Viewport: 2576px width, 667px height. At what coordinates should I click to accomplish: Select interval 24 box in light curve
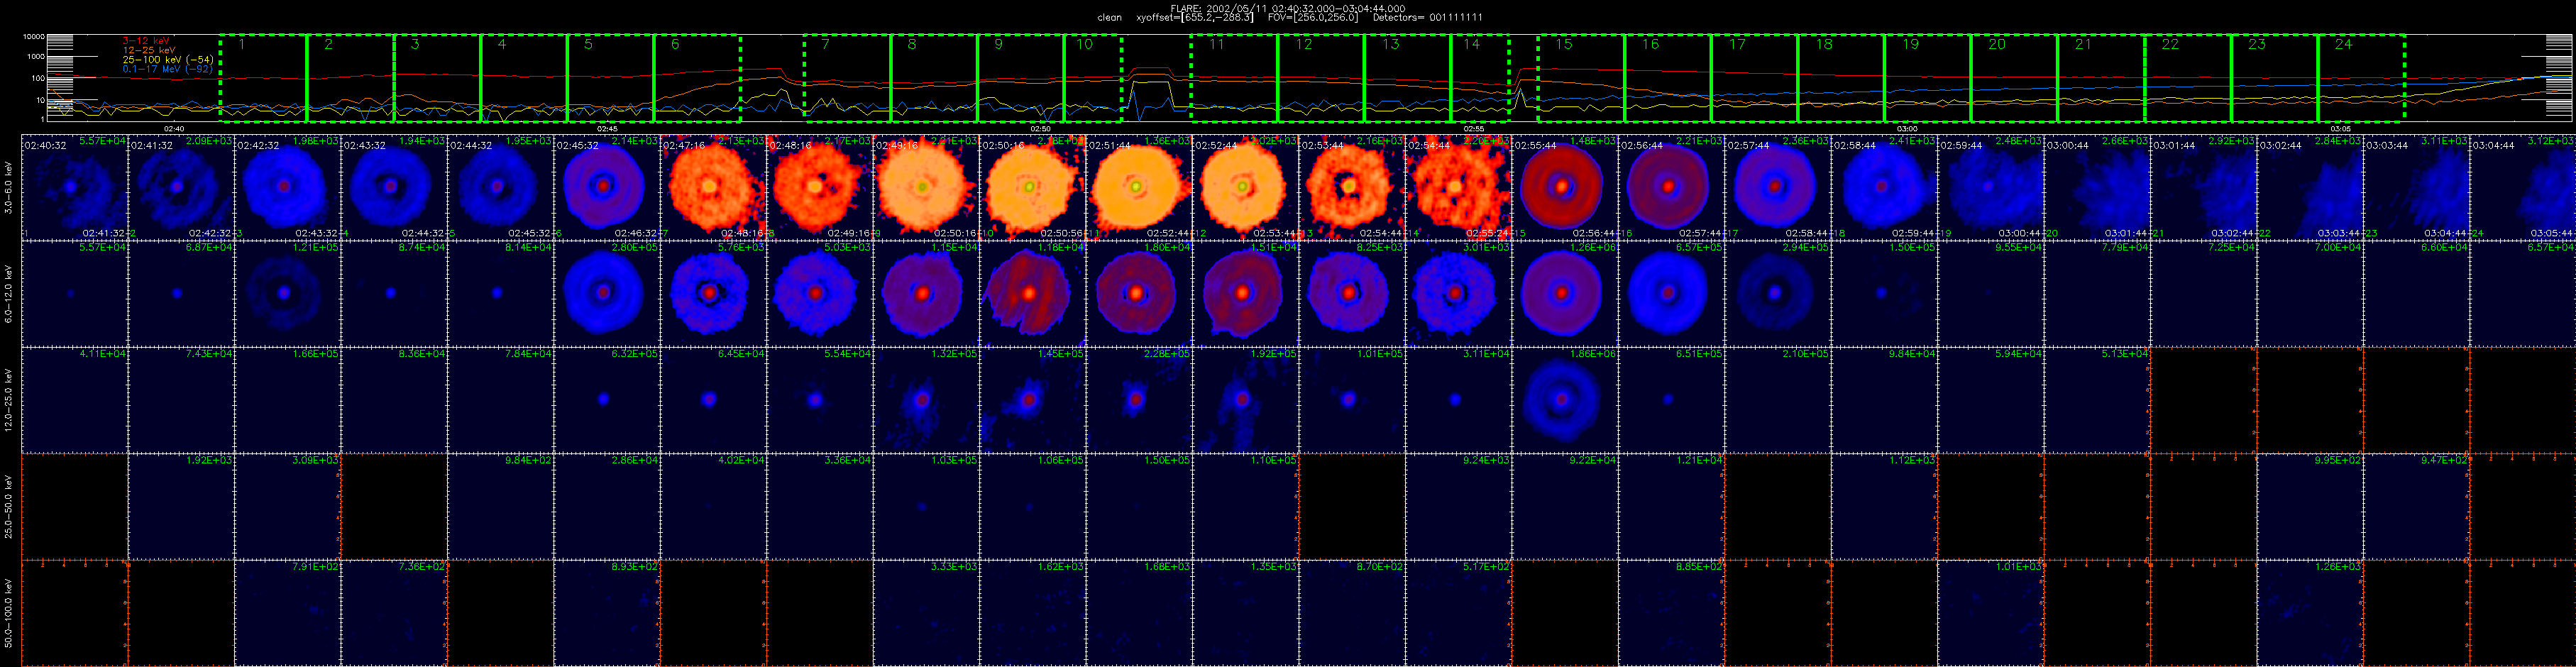click(x=2362, y=78)
